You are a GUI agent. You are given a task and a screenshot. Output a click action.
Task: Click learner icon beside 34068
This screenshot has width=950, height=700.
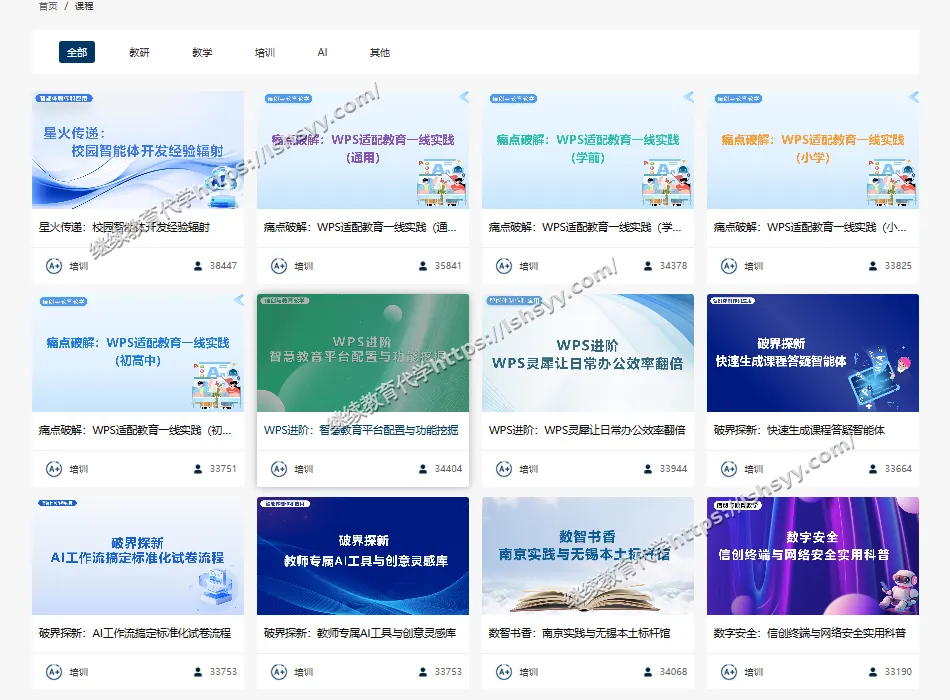click(x=648, y=672)
